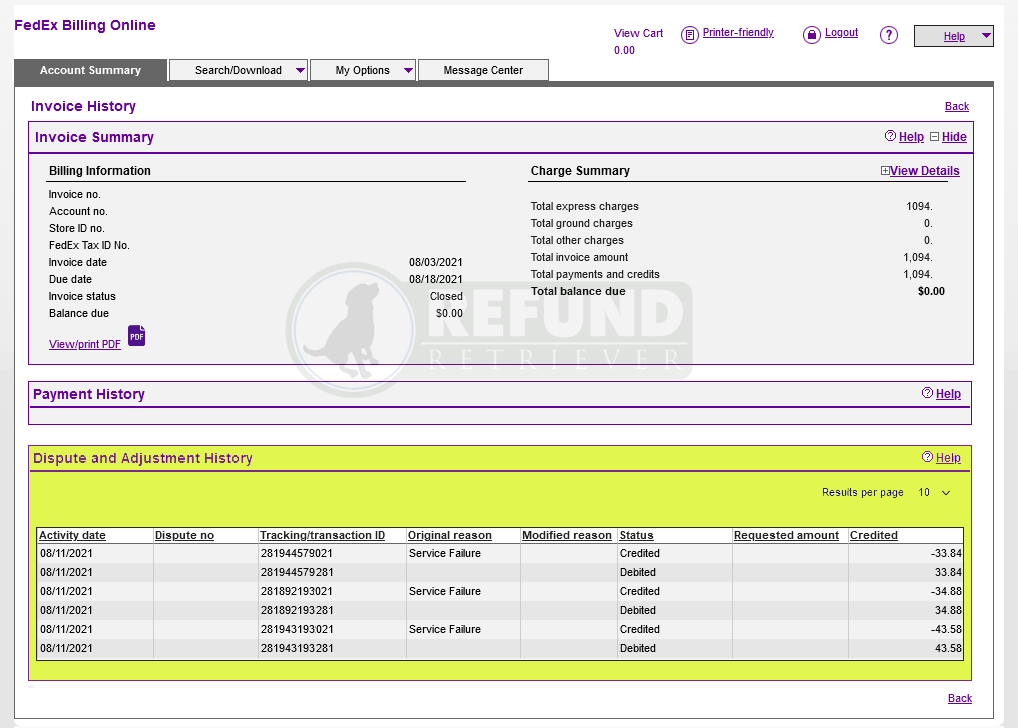Viewport: 1018px width, 728px height.
Task: Sort by Dispute no column header
Action: [184, 535]
